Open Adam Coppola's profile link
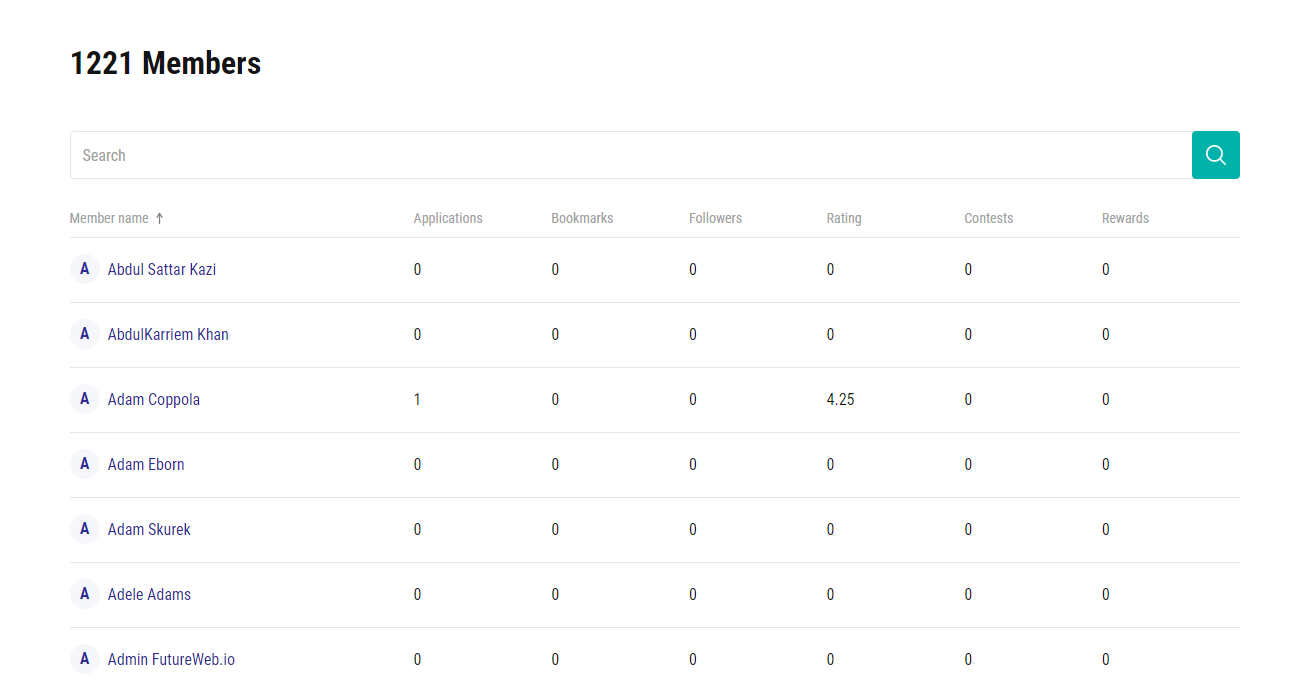 pyautogui.click(x=154, y=399)
